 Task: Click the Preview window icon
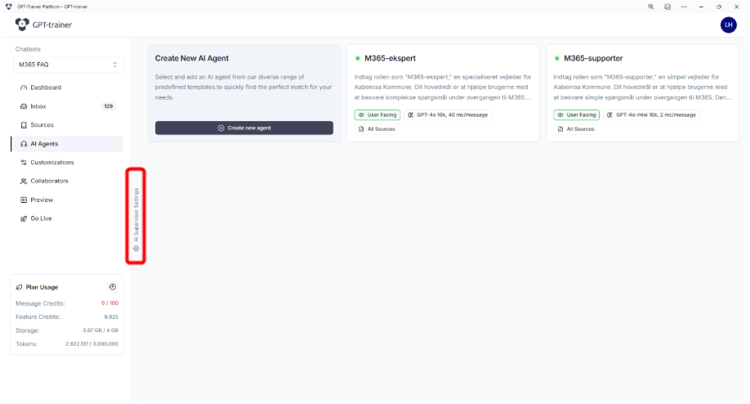(23, 200)
